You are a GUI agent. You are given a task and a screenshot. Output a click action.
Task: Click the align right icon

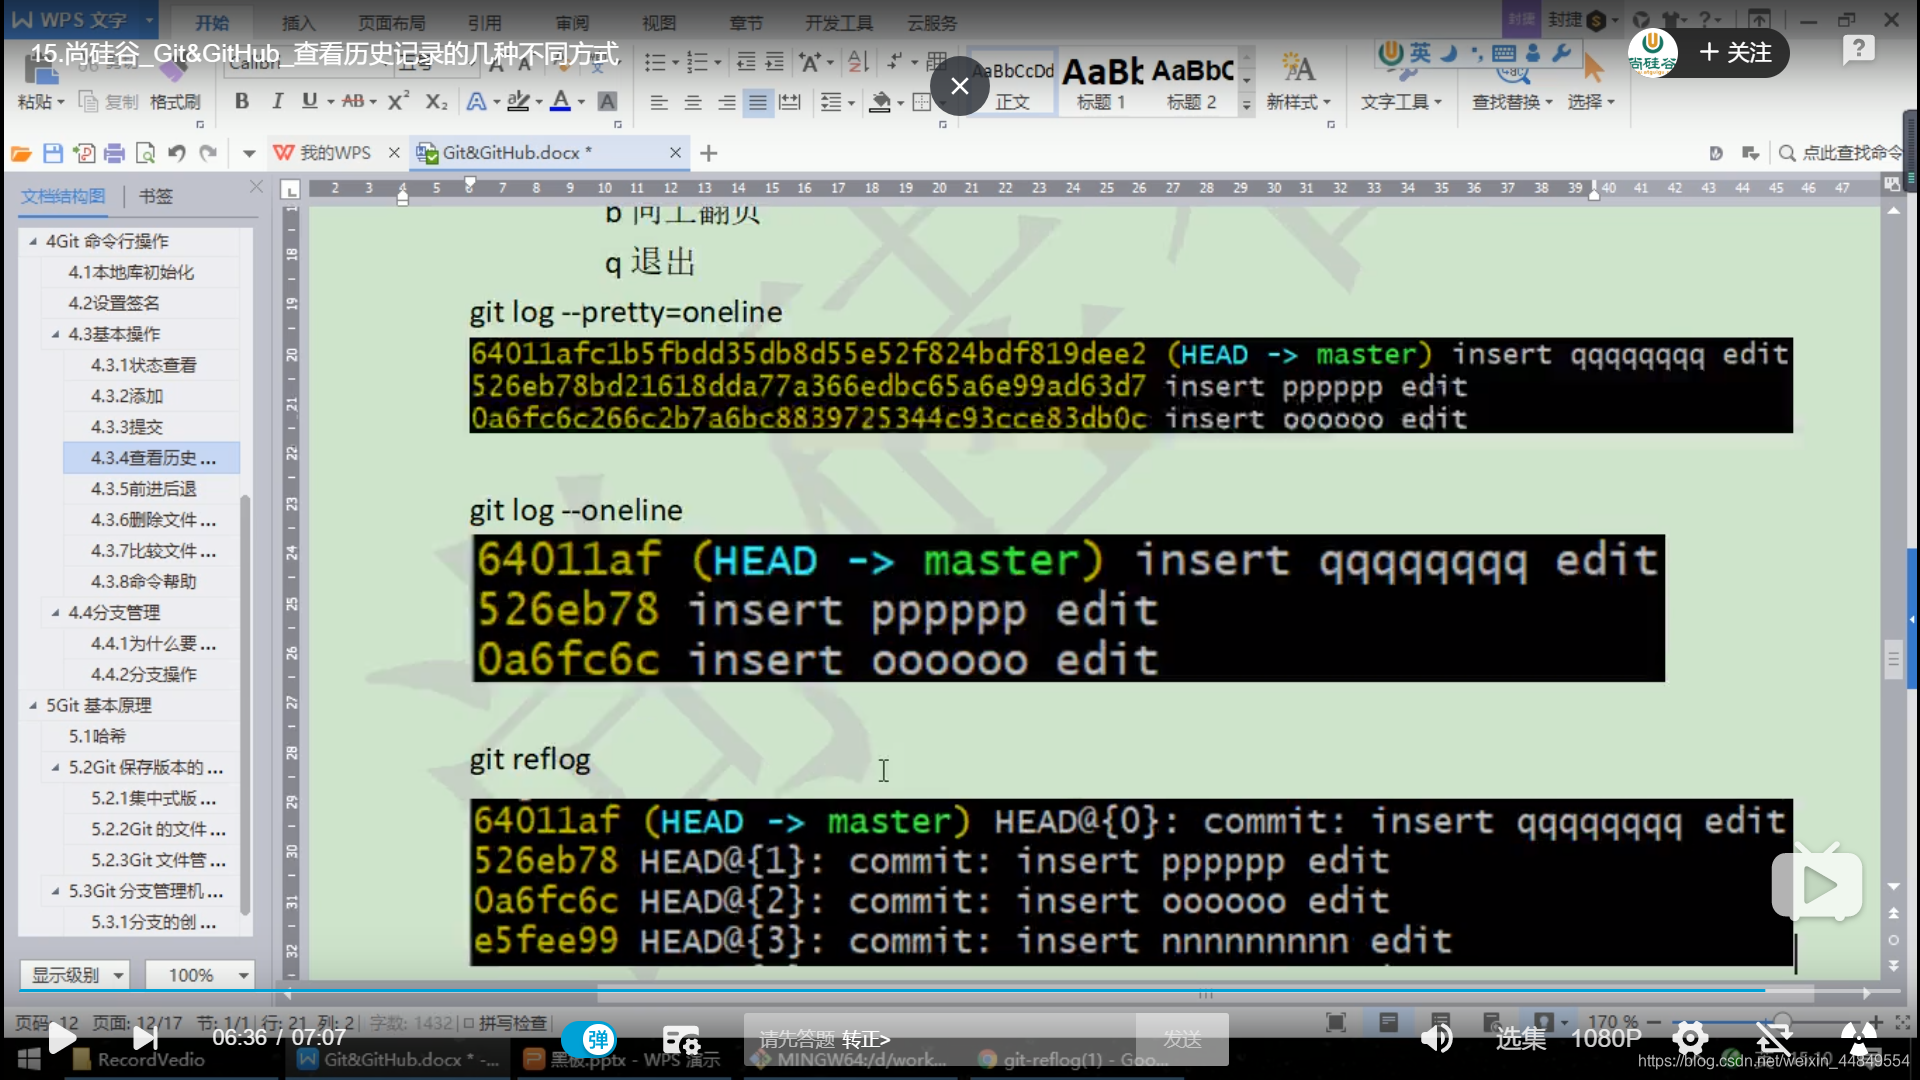point(726,102)
